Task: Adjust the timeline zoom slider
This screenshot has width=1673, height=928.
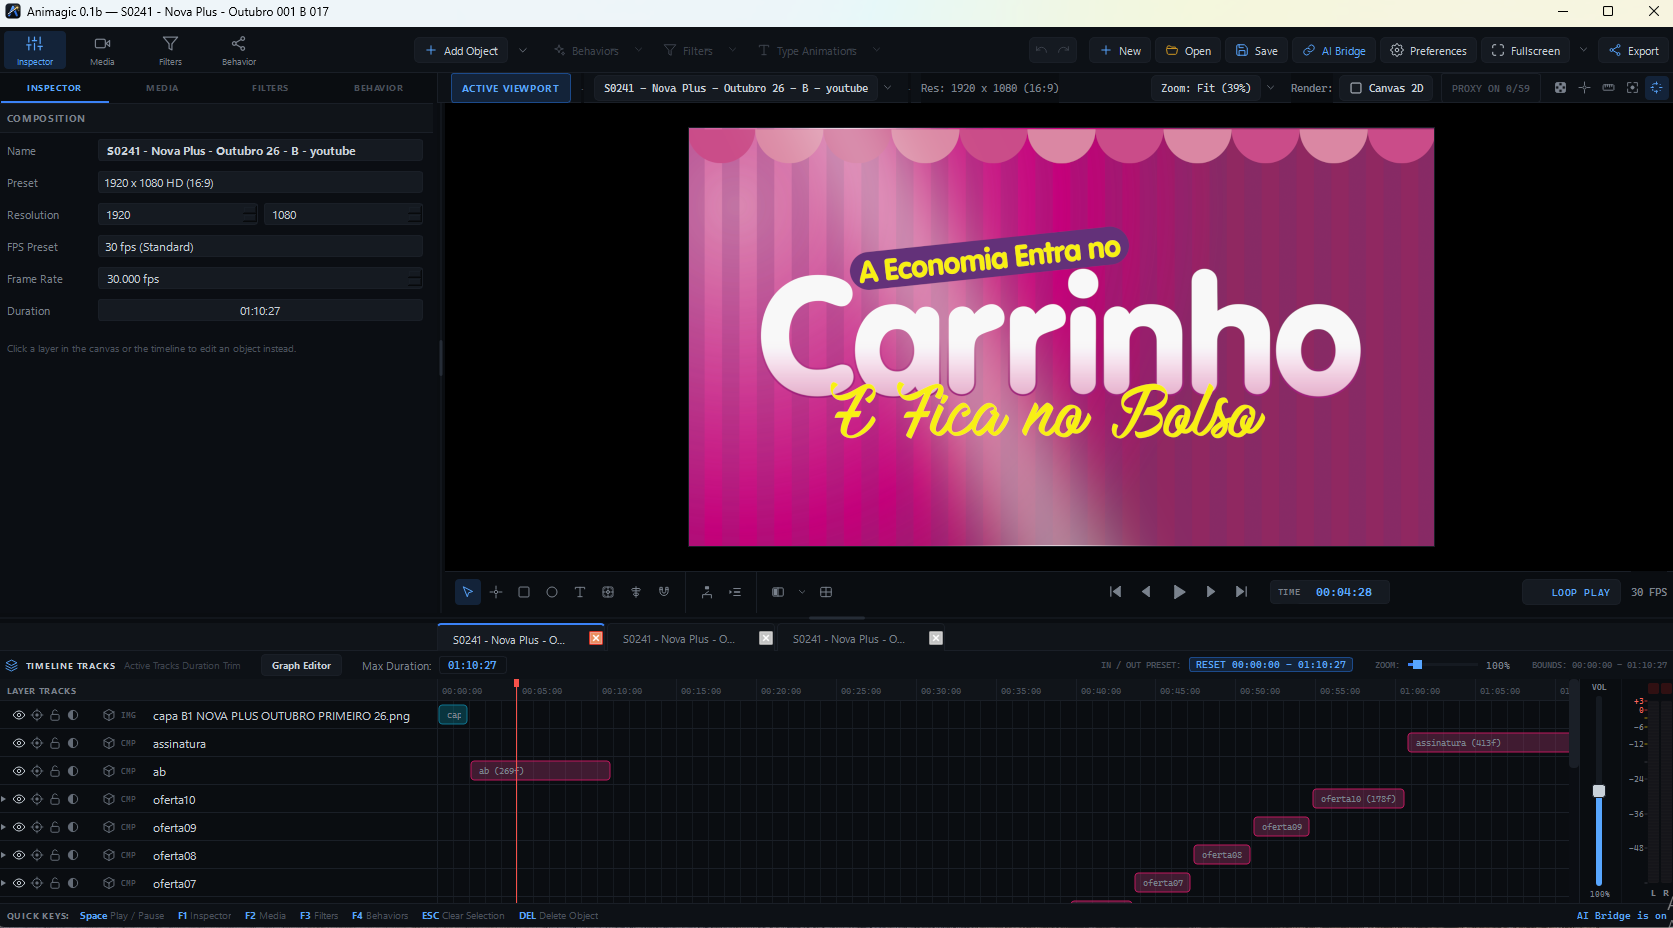Action: coord(1416,665)
